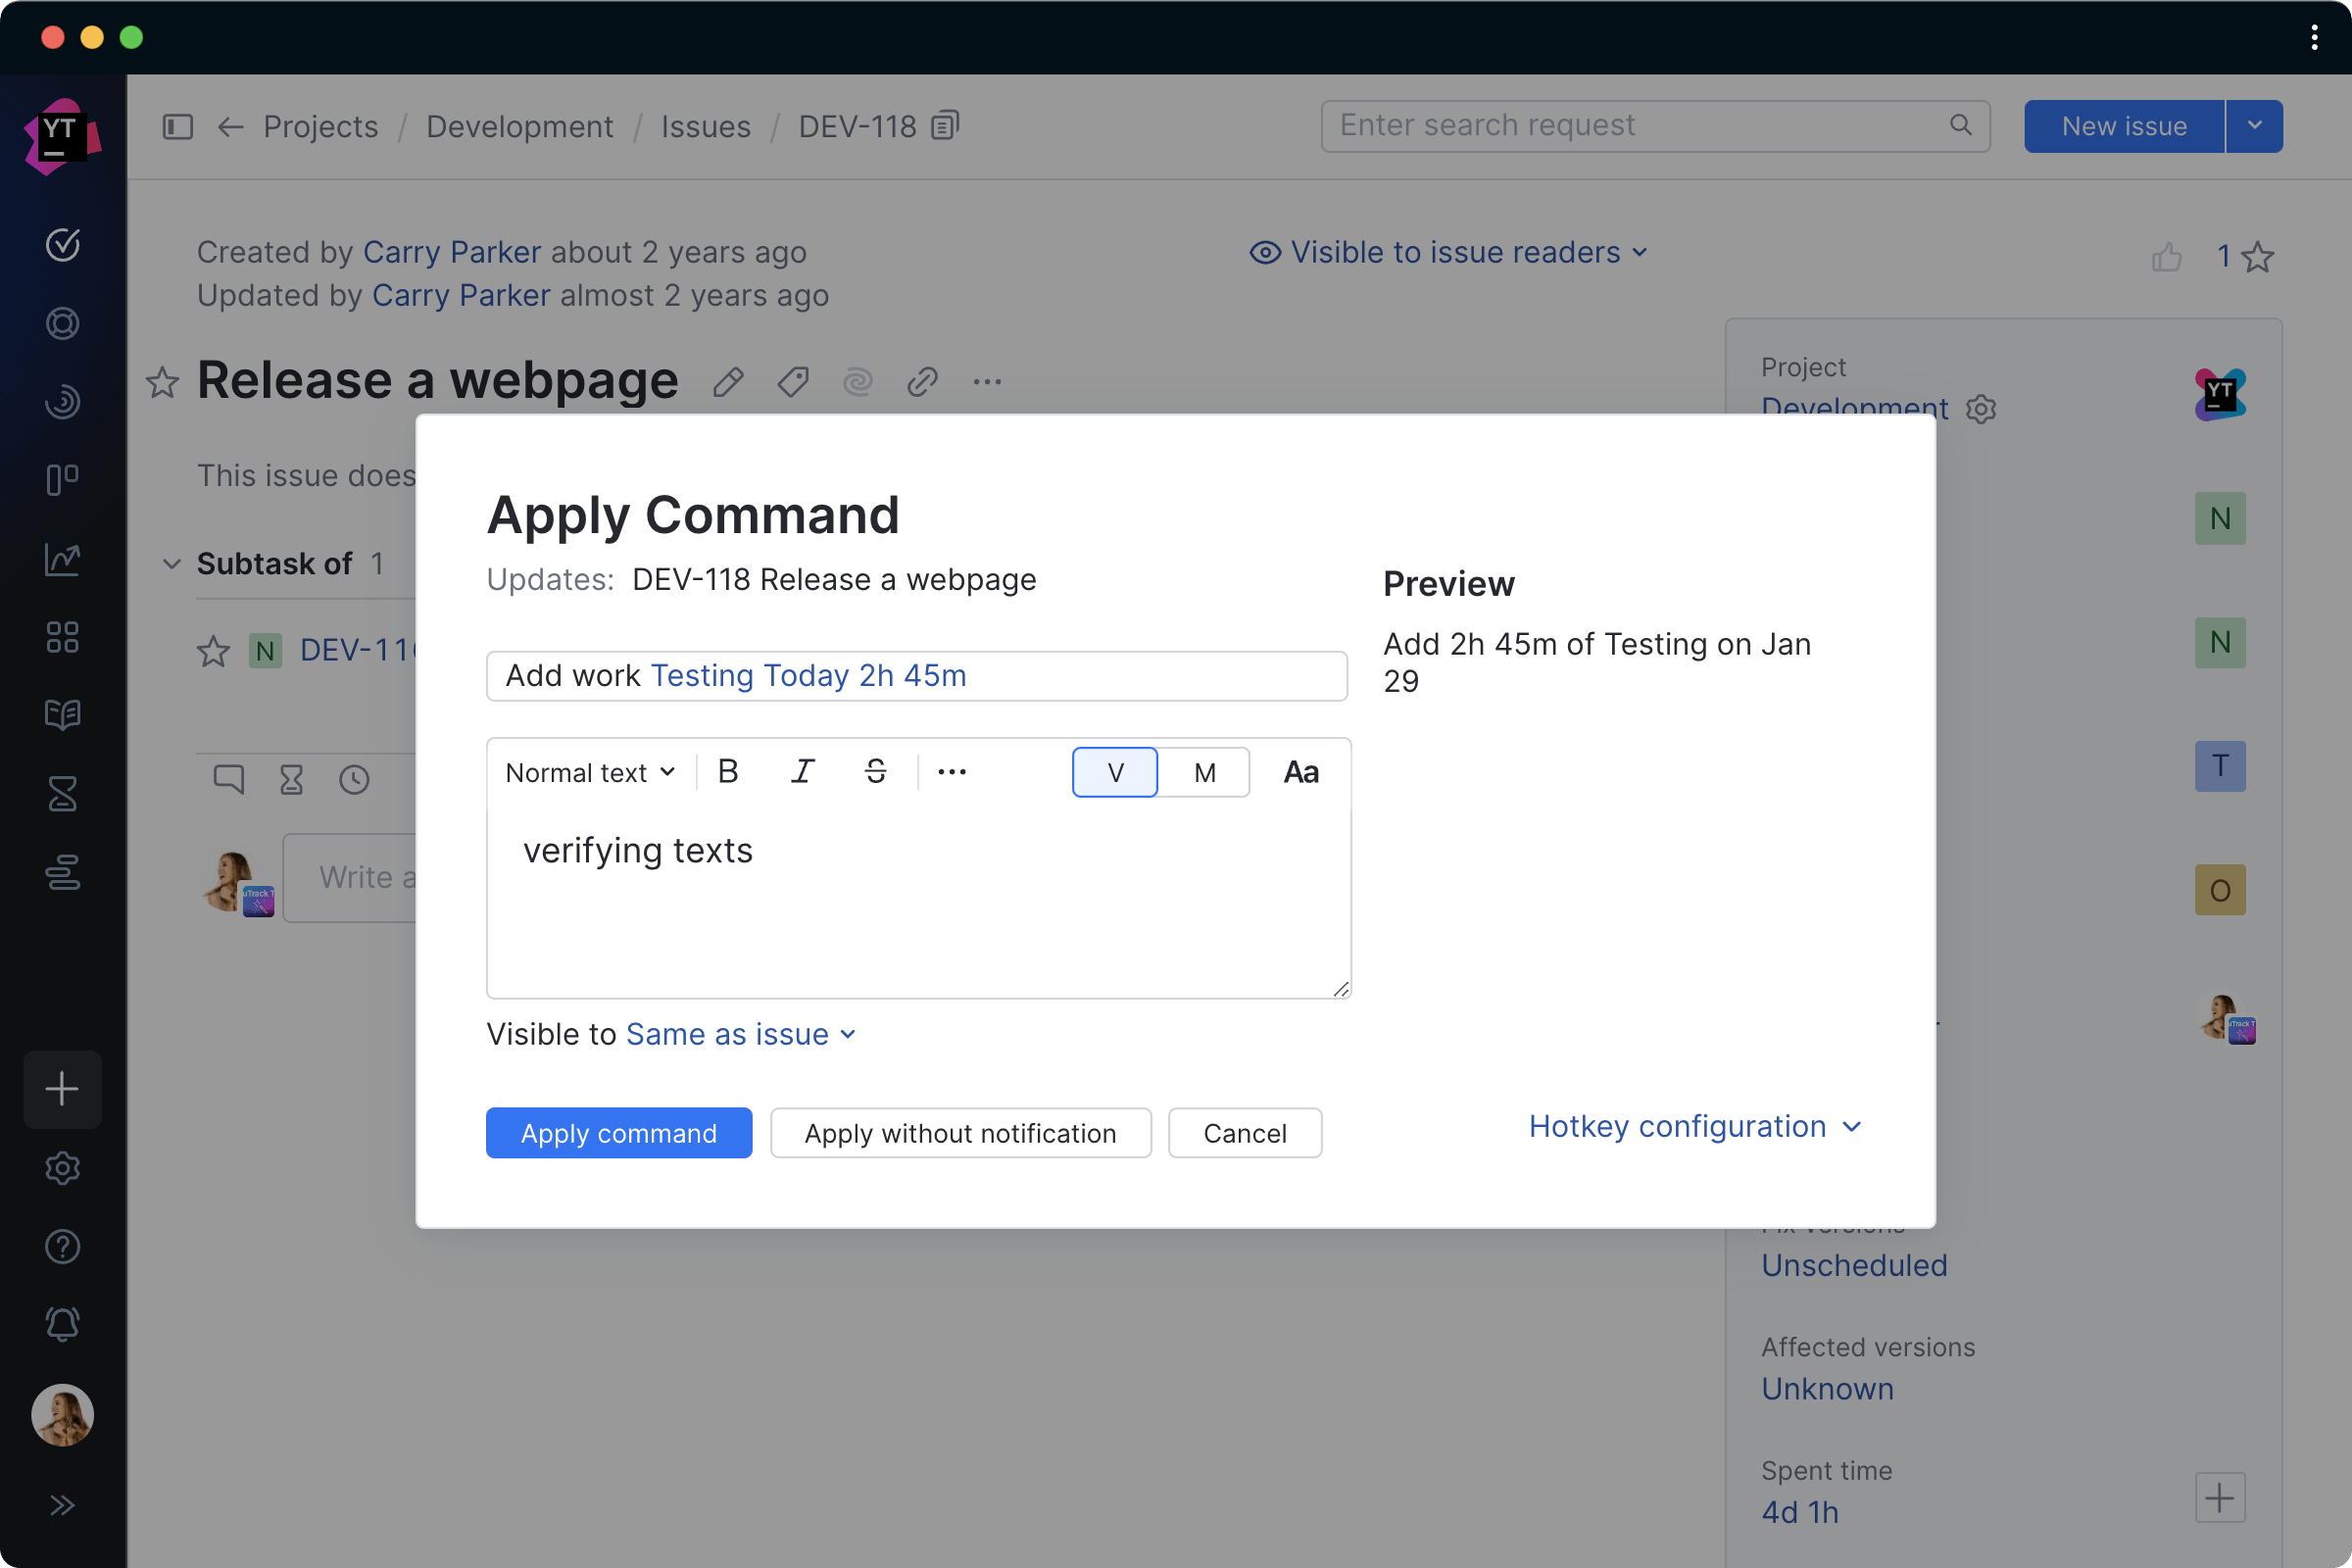2352x1568 pixels.
Task: Click in the verifying texts comment area
Action: [x=918, y=900]
